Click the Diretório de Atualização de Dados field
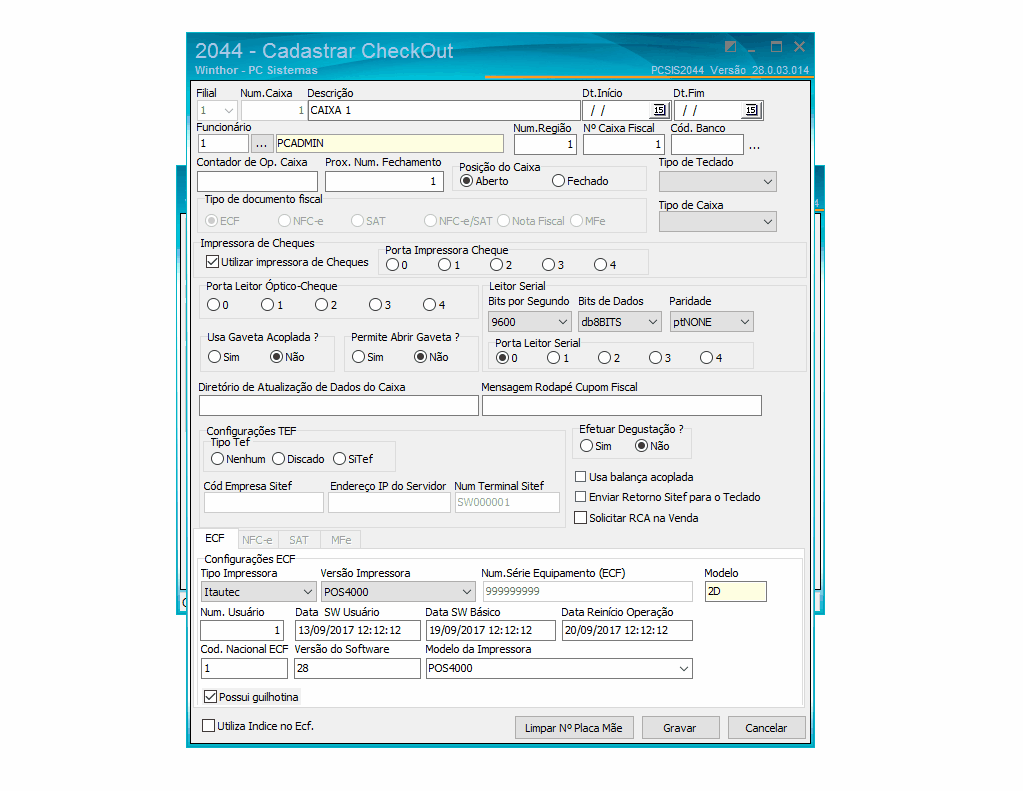 339,405
